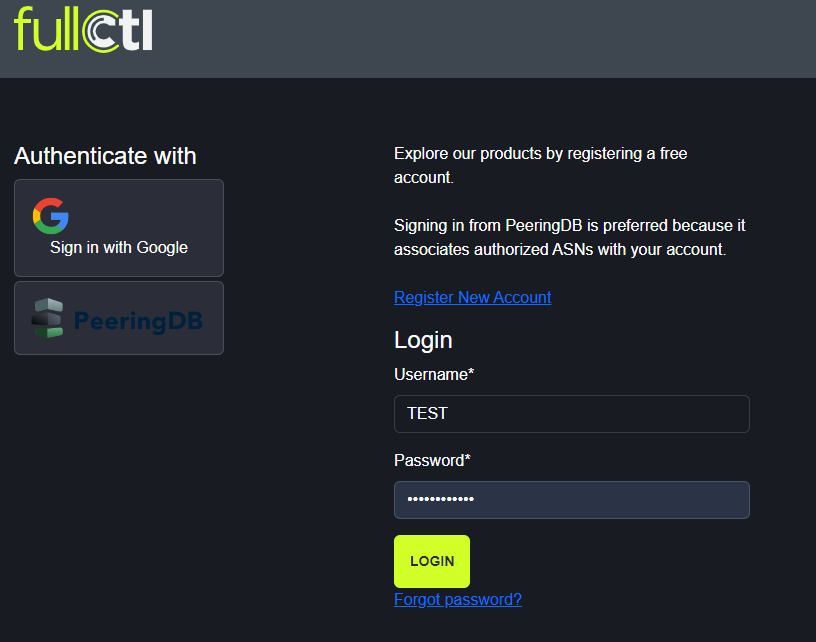This screenshot has height=642, width=816.
Task: Click the "Authenticate with" heading
Action: pos(105,156)
